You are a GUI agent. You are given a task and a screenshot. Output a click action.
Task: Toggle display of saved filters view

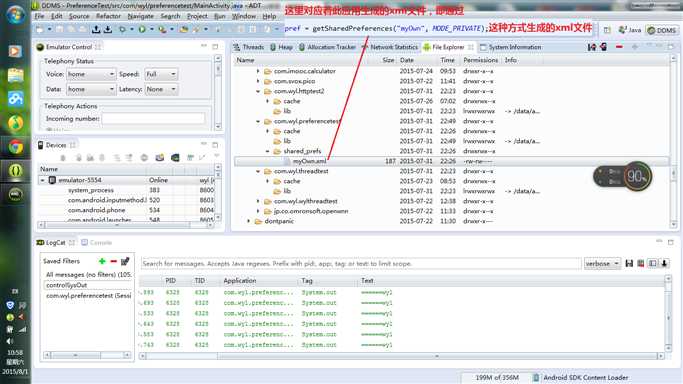pos(653,263)
